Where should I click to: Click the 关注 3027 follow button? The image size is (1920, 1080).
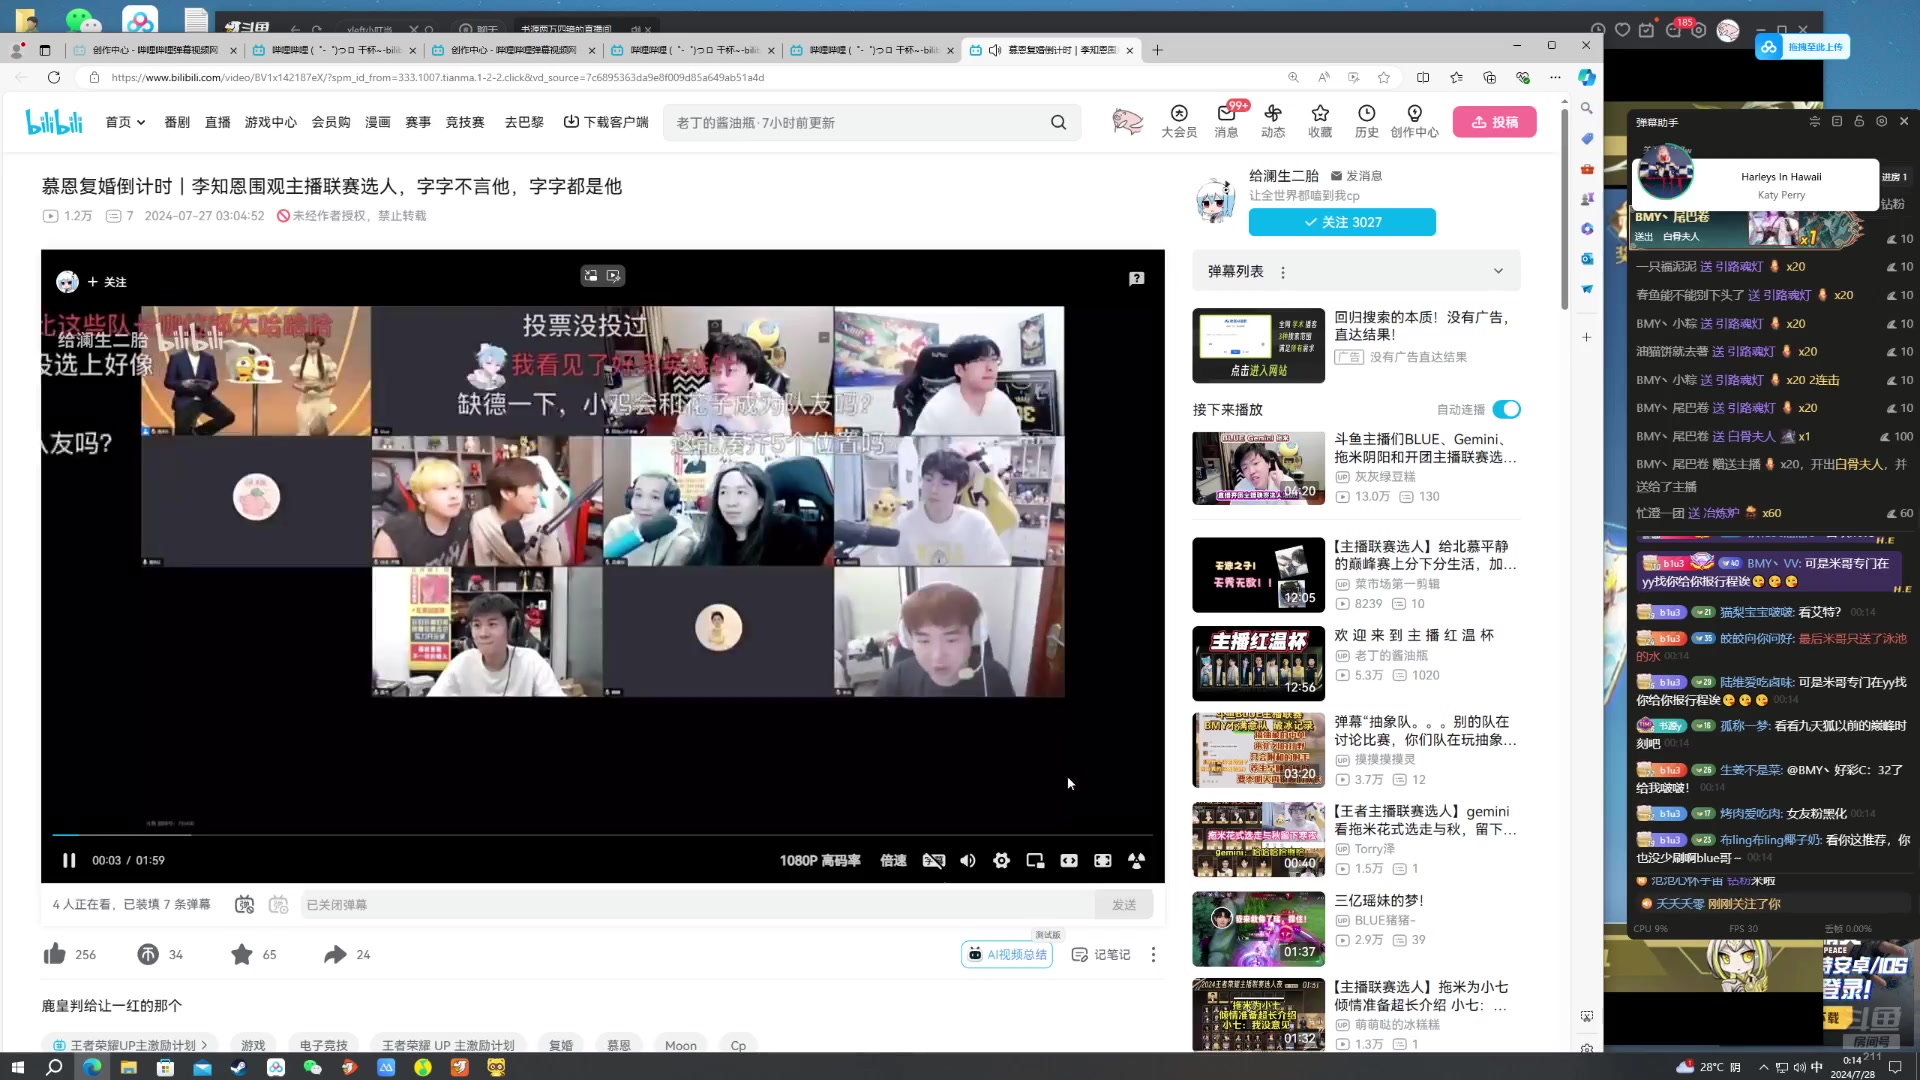tap(1342, 222)
